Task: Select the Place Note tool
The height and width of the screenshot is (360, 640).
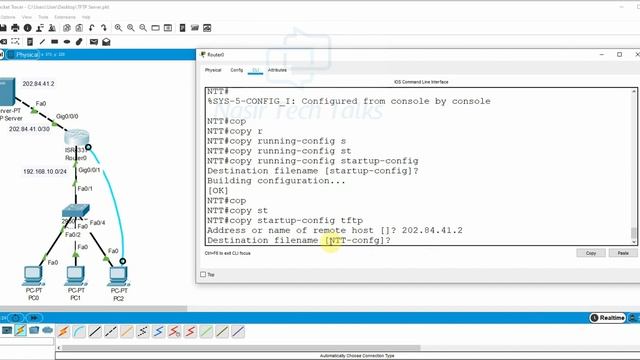Action: click(30, 42)
